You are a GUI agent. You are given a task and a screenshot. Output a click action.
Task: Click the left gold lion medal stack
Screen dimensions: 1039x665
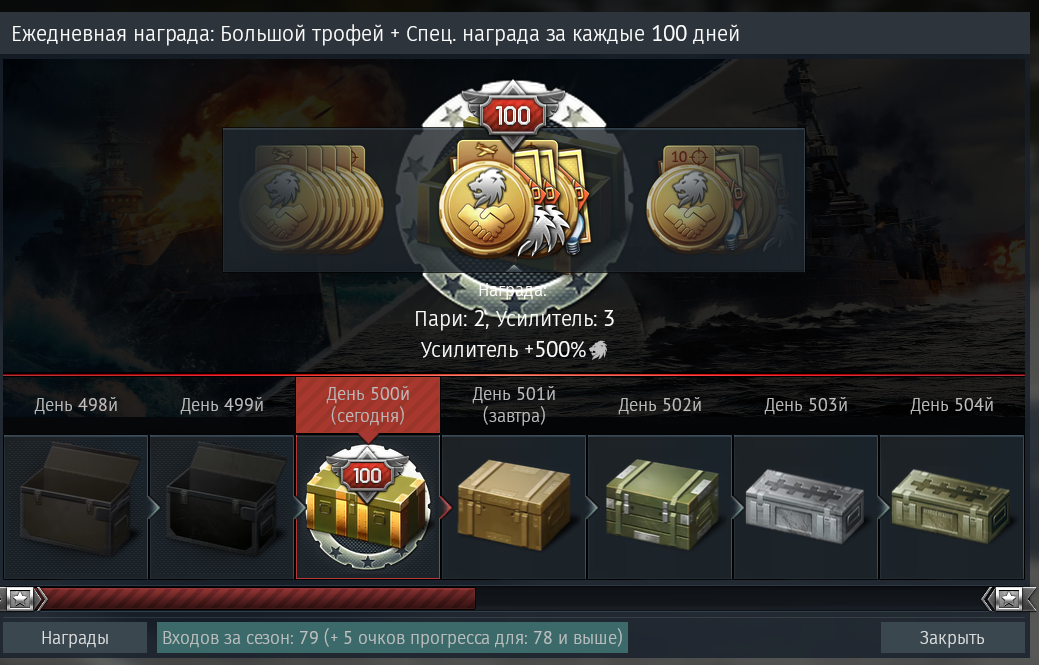click(x=310, y=200)
